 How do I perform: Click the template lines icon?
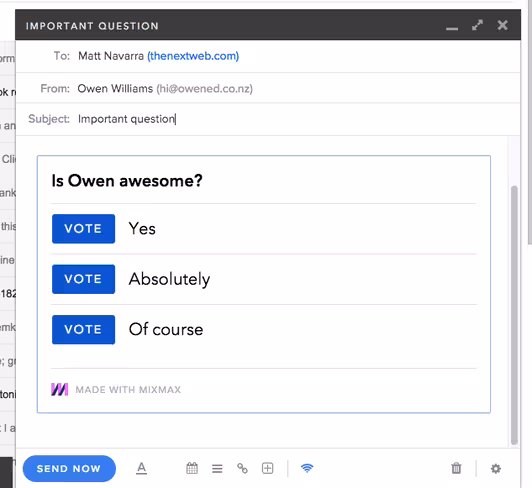point(217,469)
